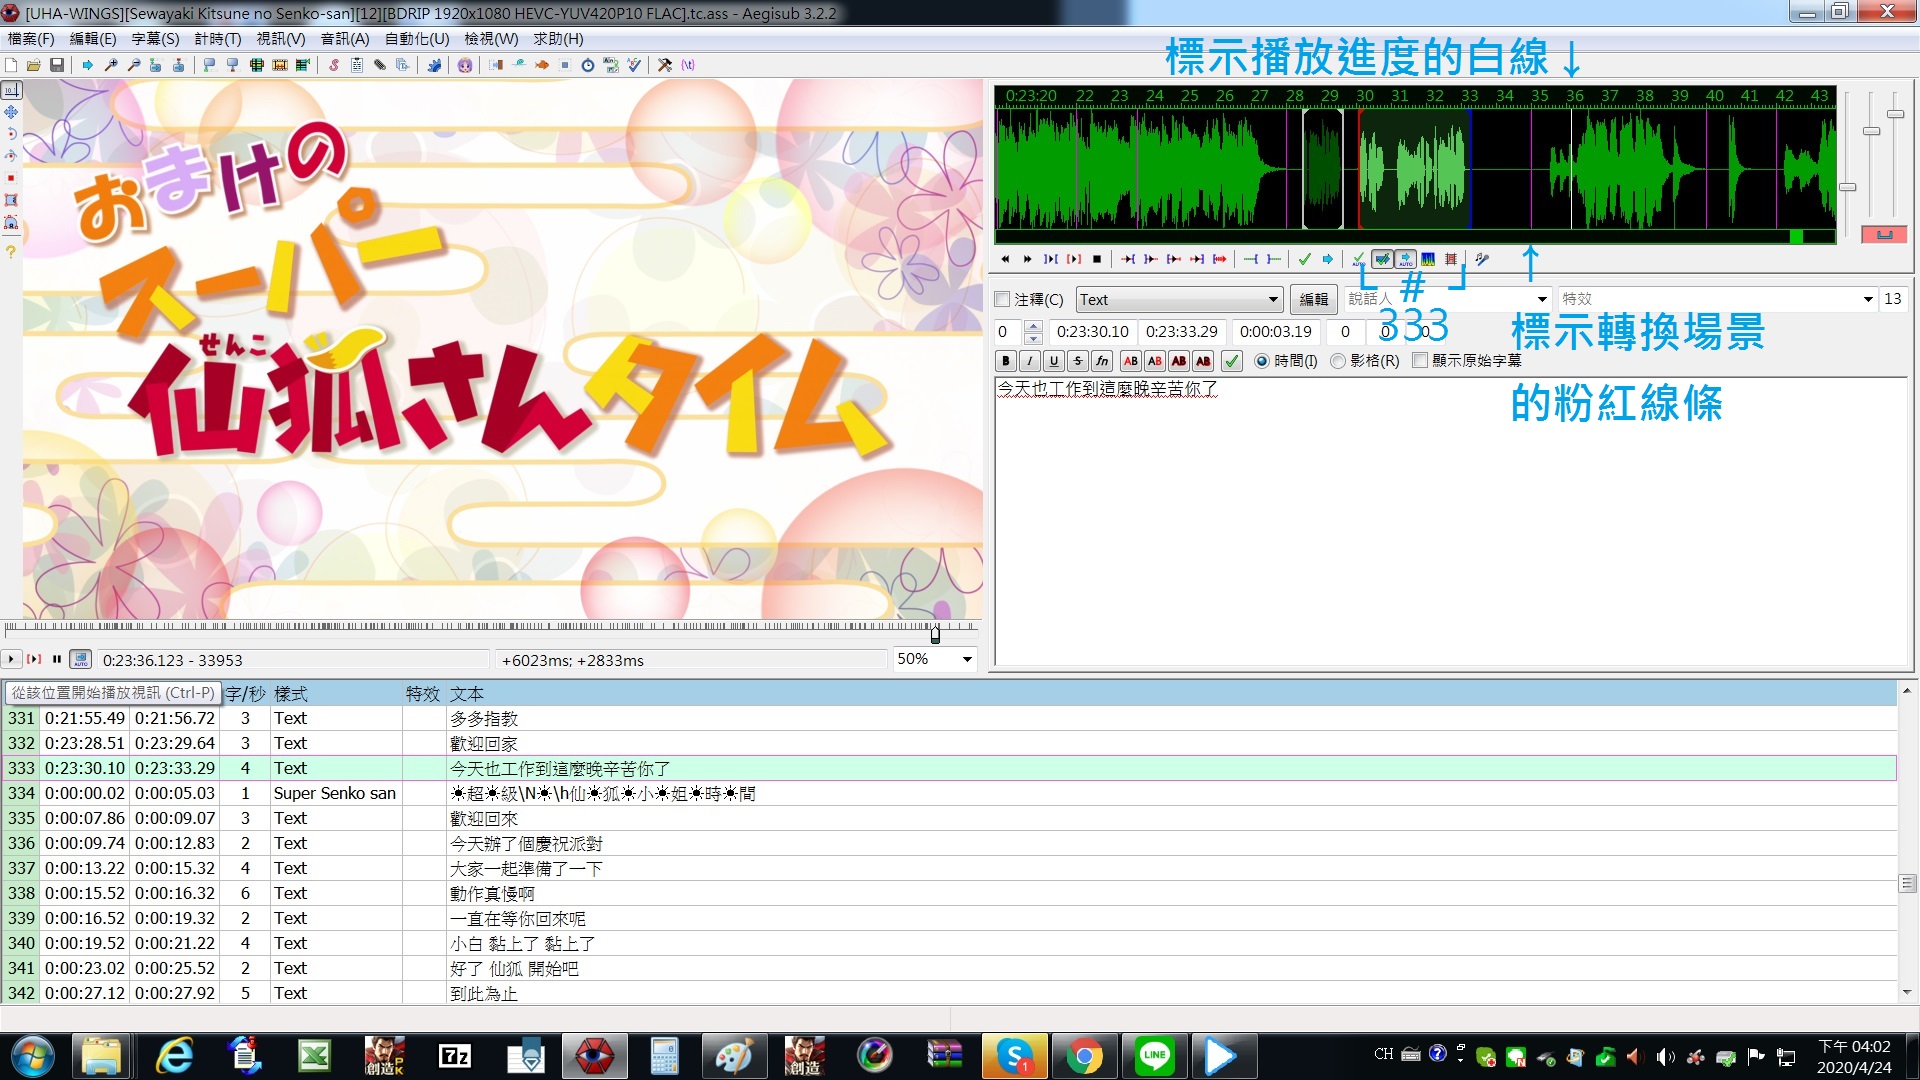
Task: Open the attachments paperclip icon
Action: pos(380,65)
